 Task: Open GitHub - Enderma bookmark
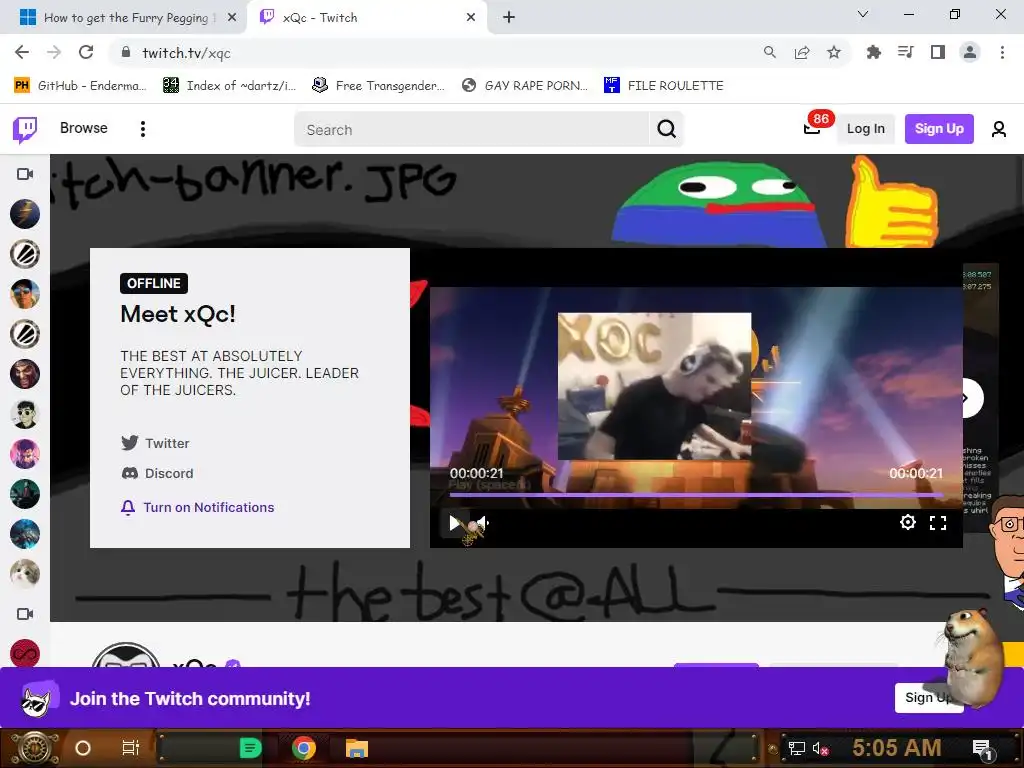[80, 86]
